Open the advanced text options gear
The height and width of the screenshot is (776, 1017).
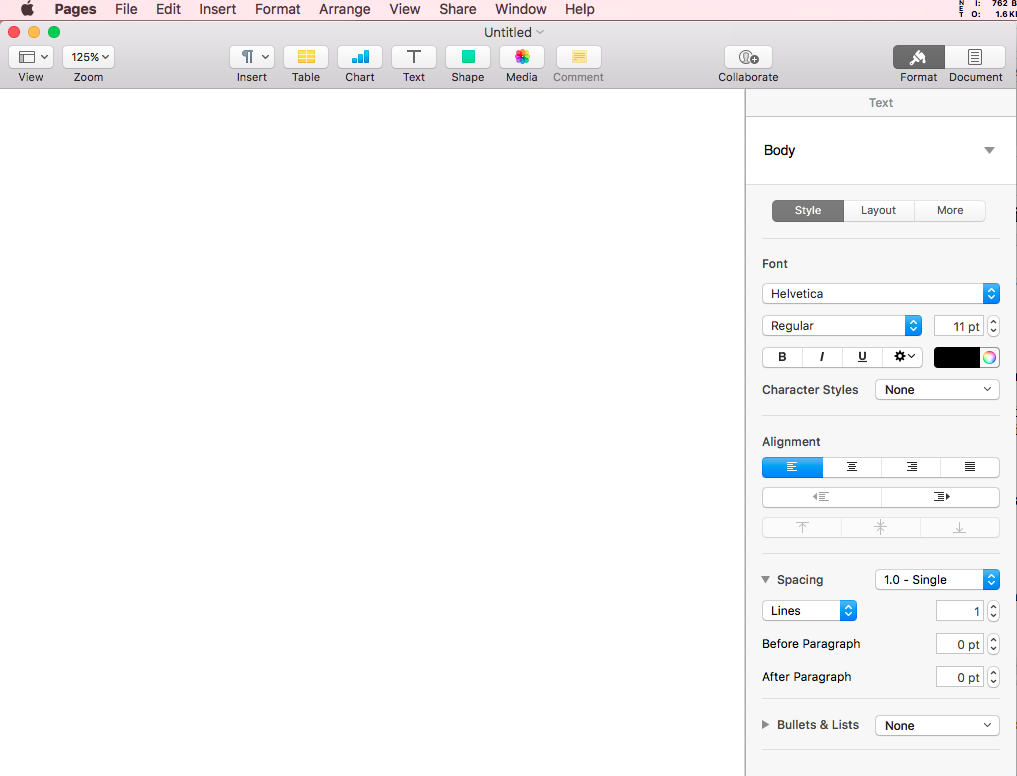pos(902,357)
